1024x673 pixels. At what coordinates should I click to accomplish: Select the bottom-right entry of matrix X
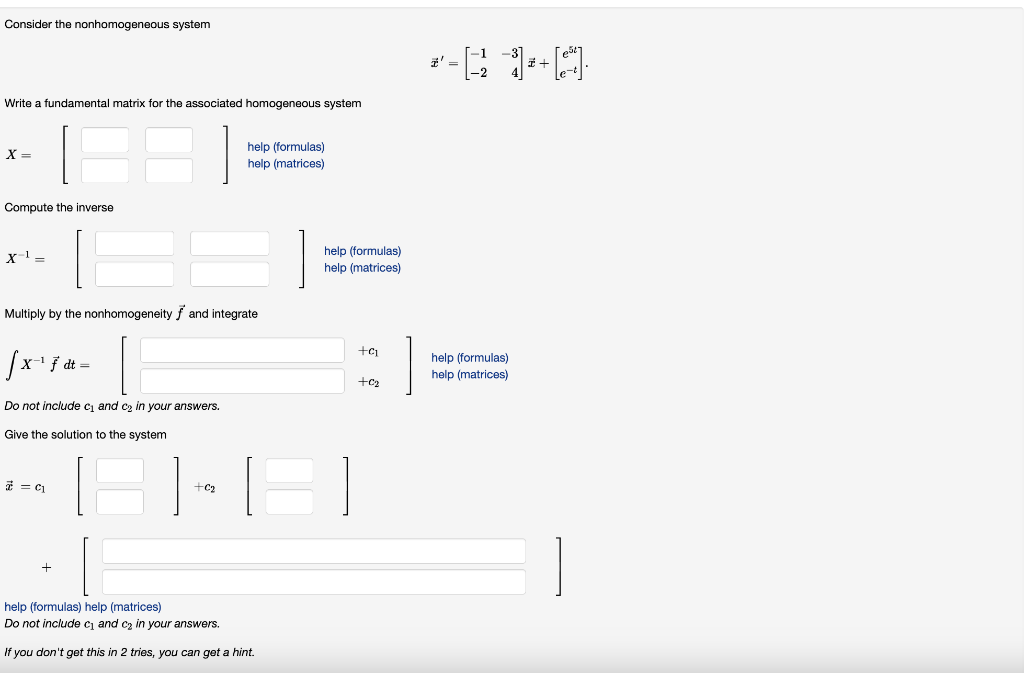click(167, 170)
